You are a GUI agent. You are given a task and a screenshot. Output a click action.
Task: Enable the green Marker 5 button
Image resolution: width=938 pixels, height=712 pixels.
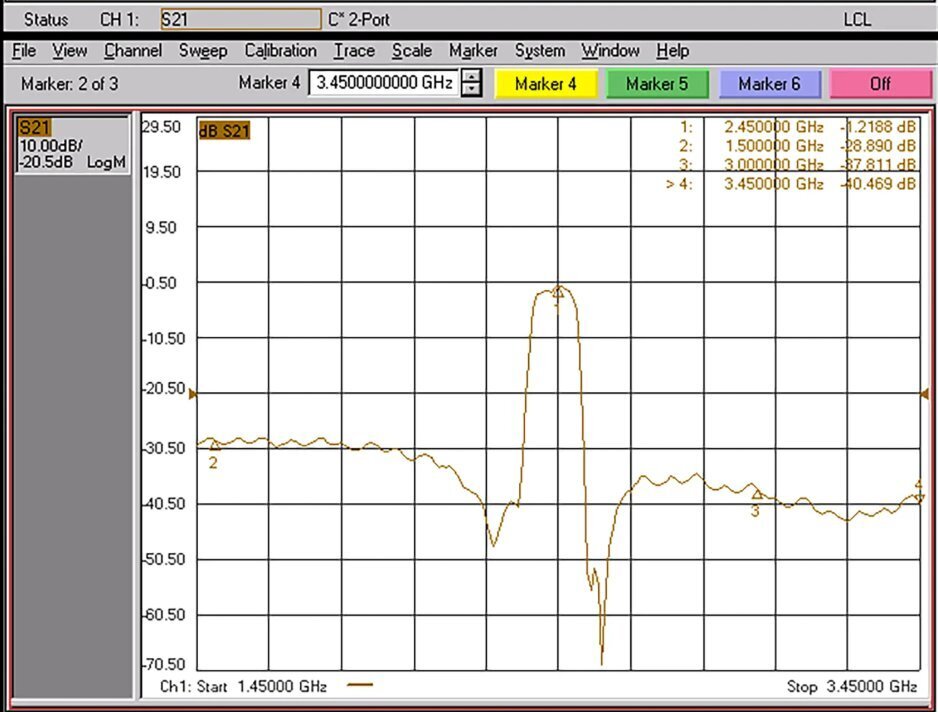point(657,84)
